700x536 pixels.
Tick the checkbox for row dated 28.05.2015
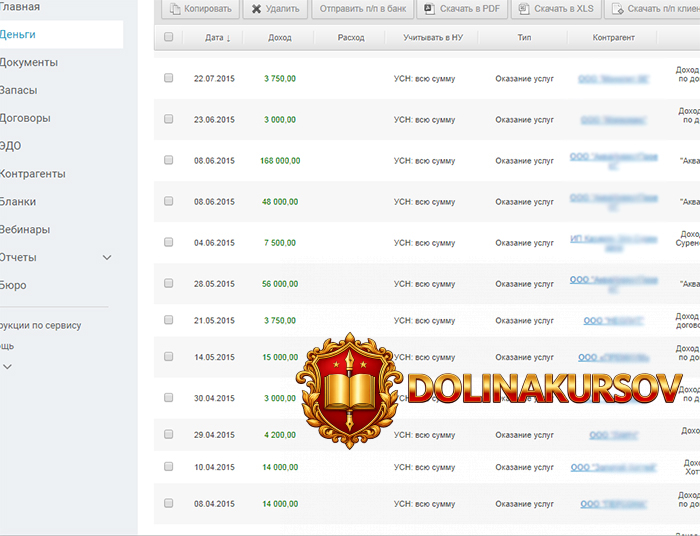click(x=168, y=283)
